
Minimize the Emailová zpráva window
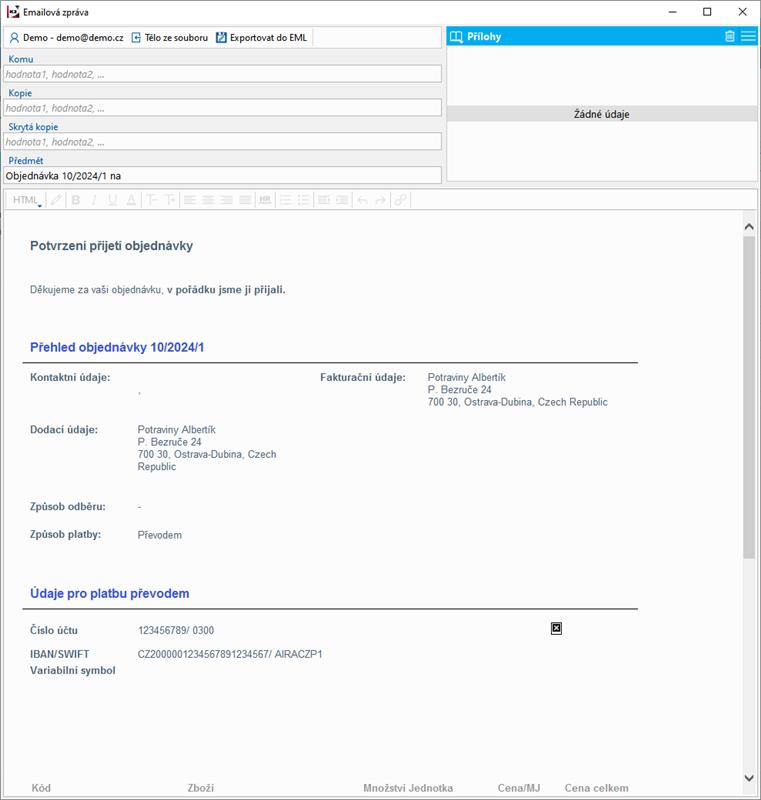[673, 12]
